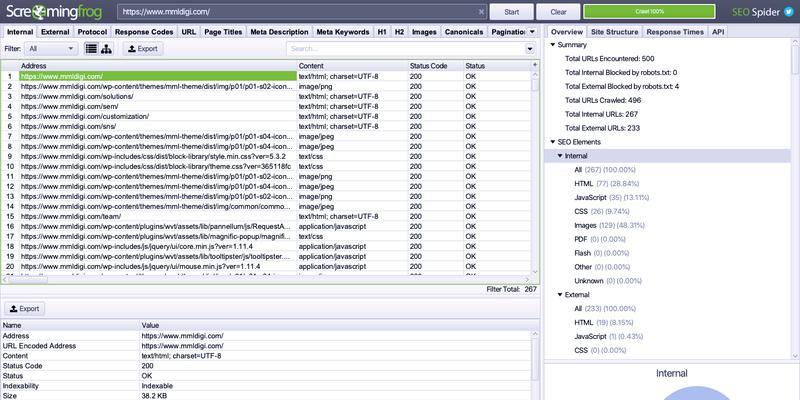Select Flash (0) under Internal

point(602,253)
